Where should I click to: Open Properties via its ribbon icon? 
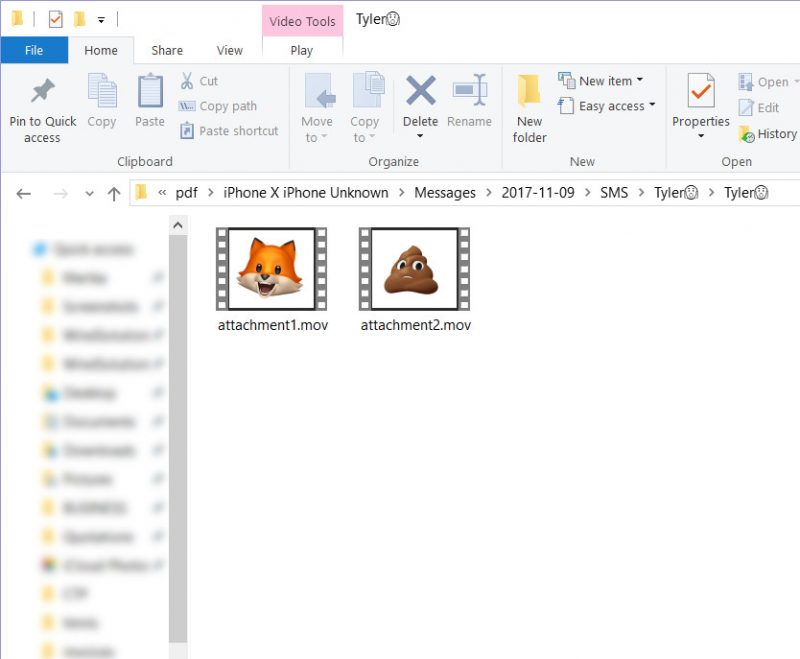coord(699,100)
